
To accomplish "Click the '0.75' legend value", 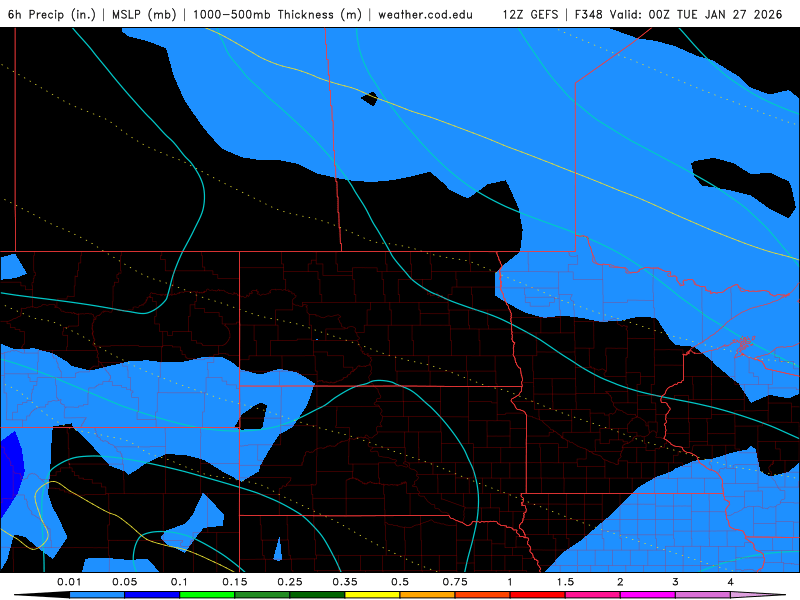I will 455,582.
